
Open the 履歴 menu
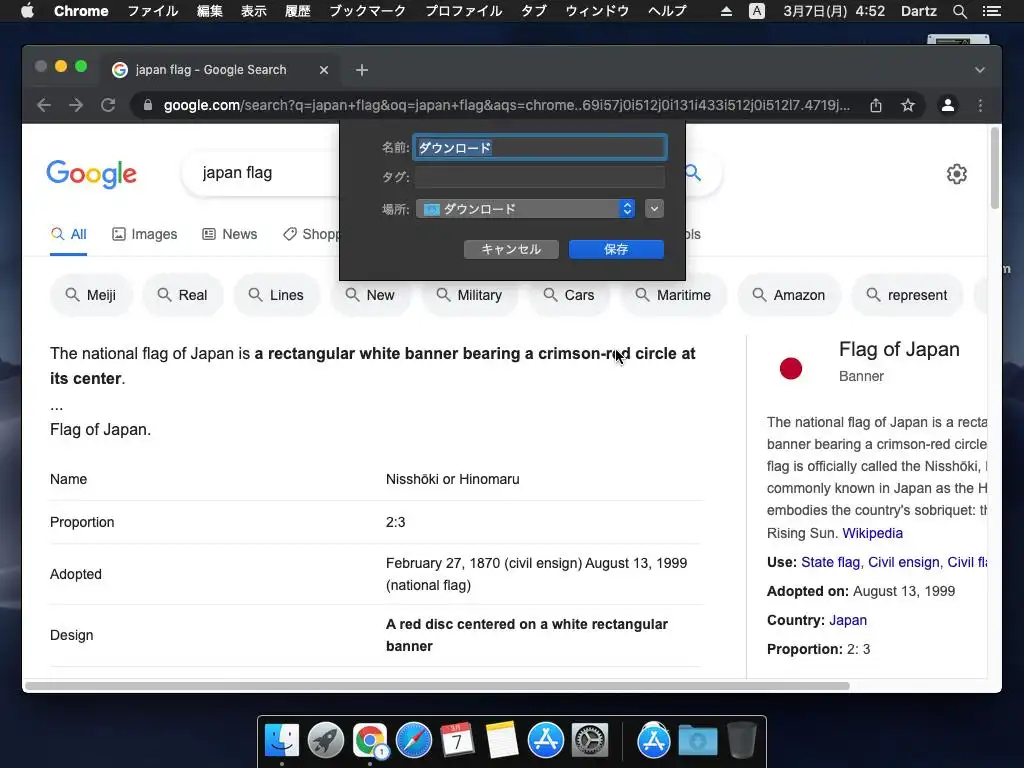tap(297, 11)
